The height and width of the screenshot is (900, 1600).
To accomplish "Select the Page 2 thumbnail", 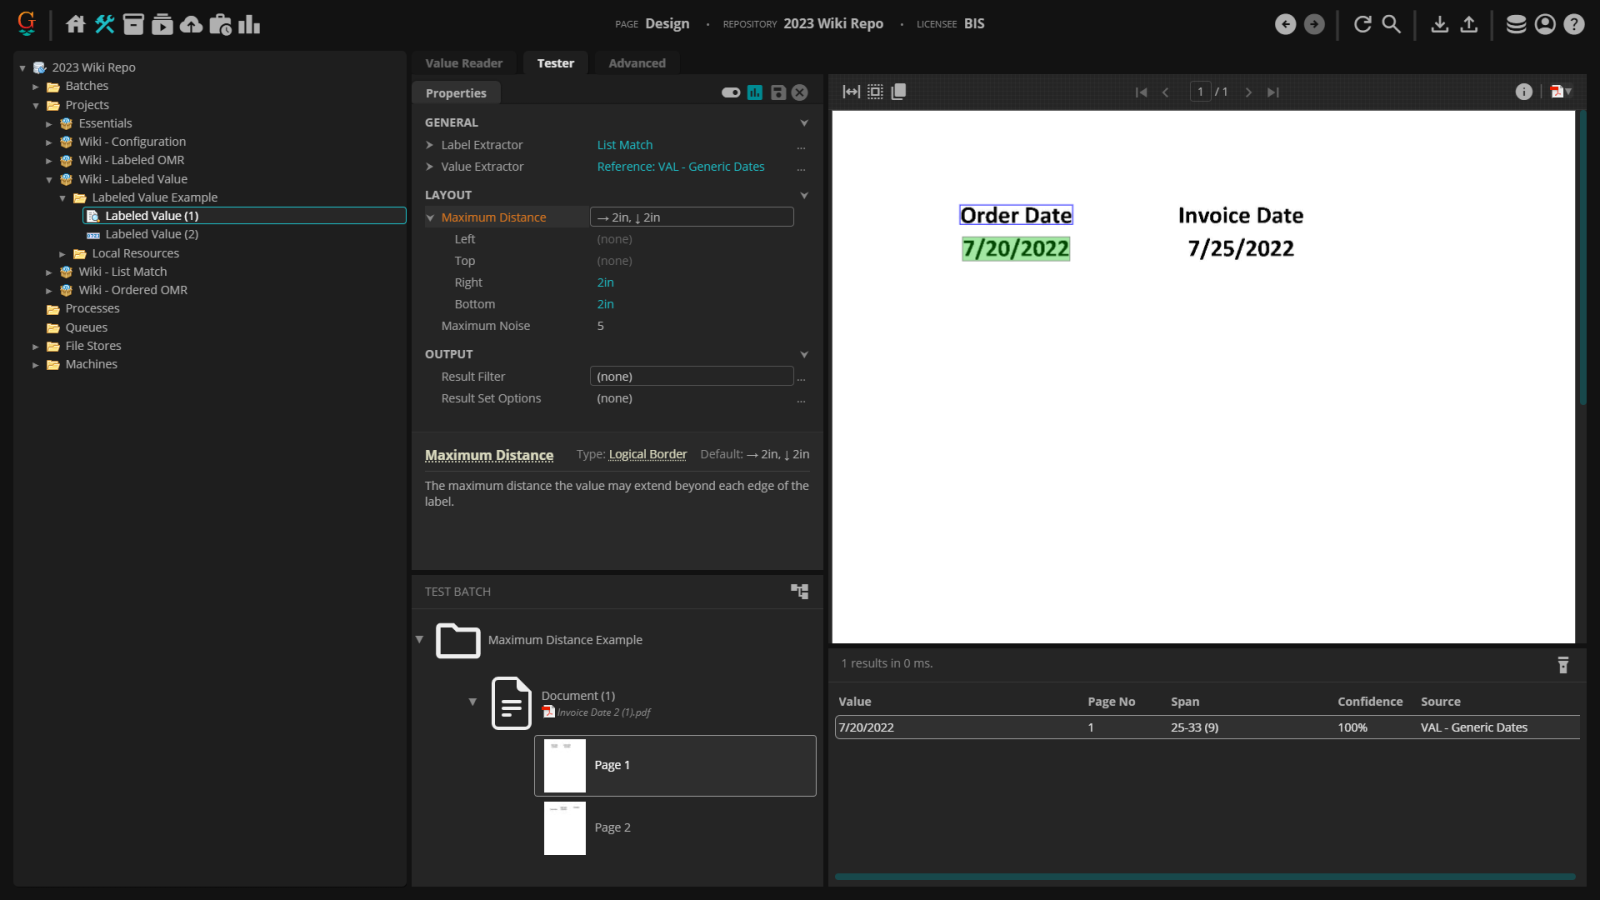I will [x=565, y=828].
